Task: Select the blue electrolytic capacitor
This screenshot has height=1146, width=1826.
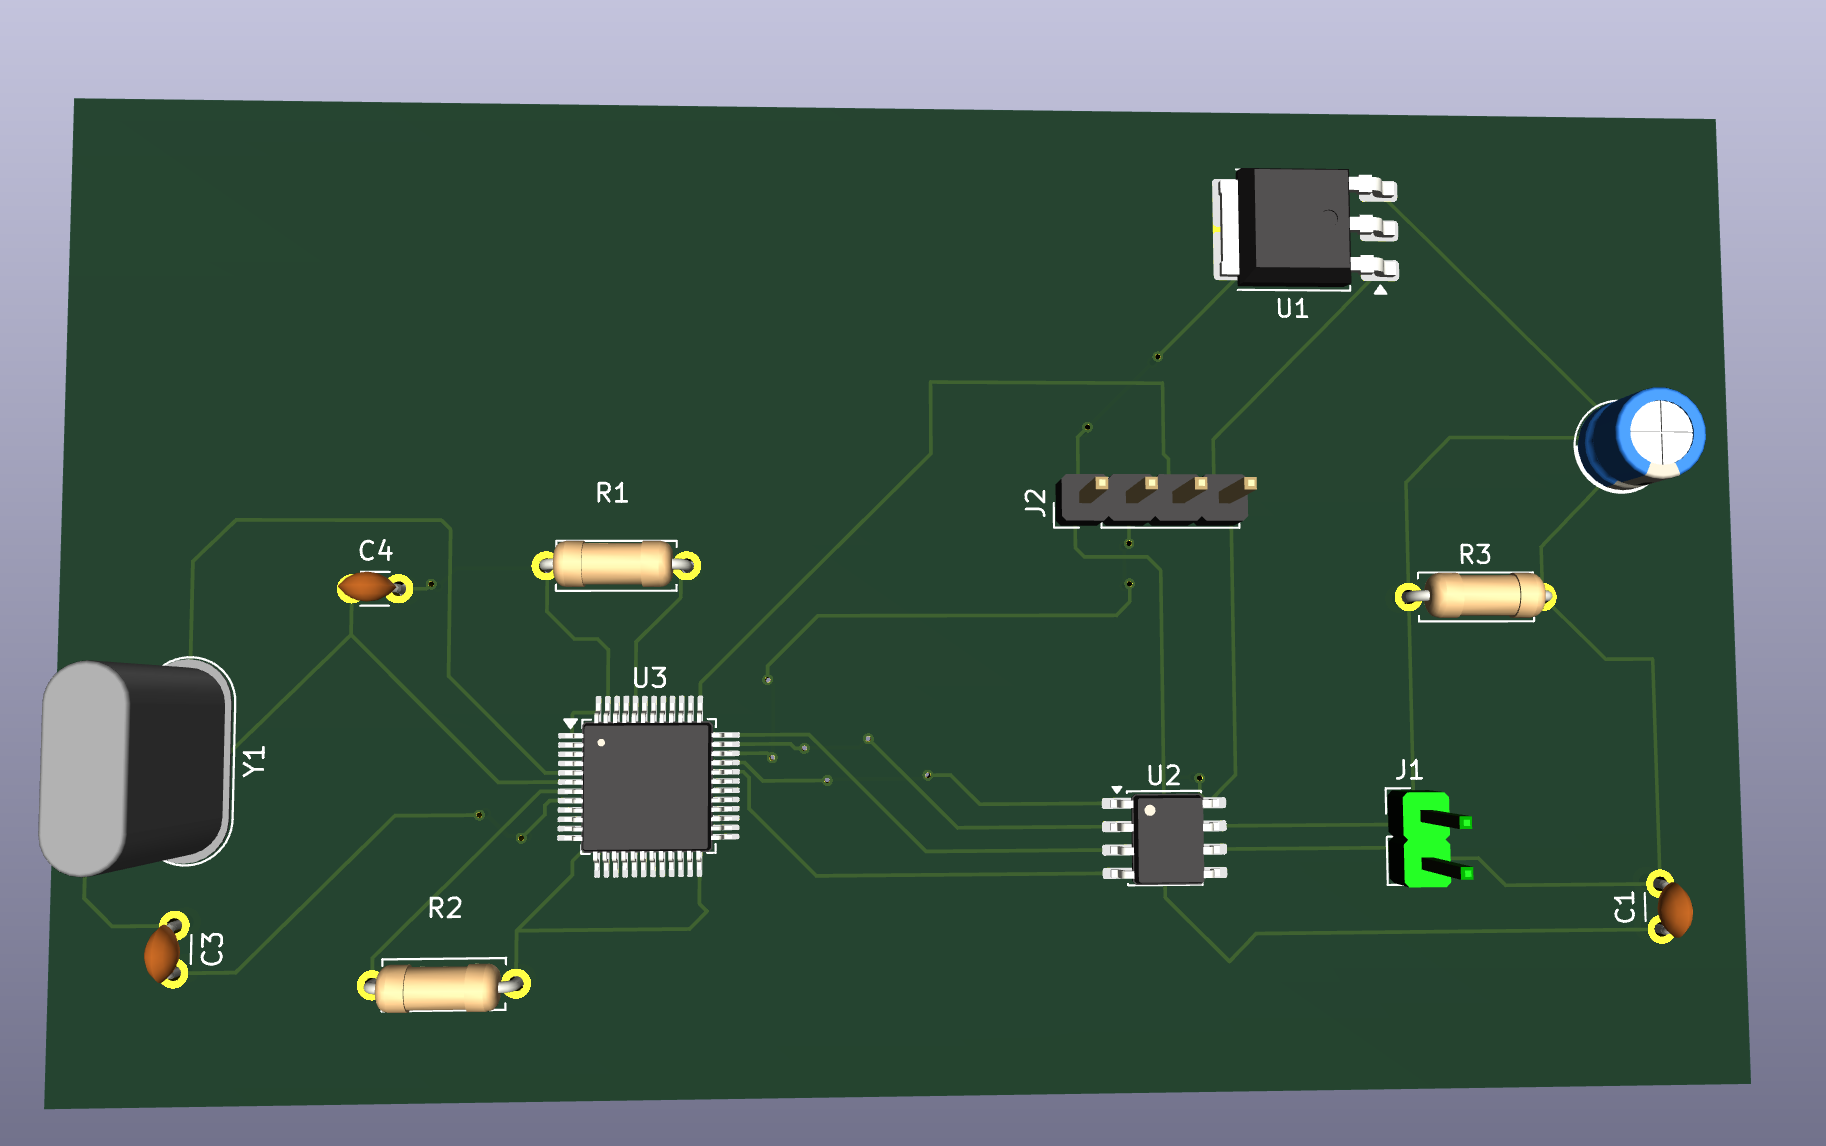Action: pos(1641,440)
